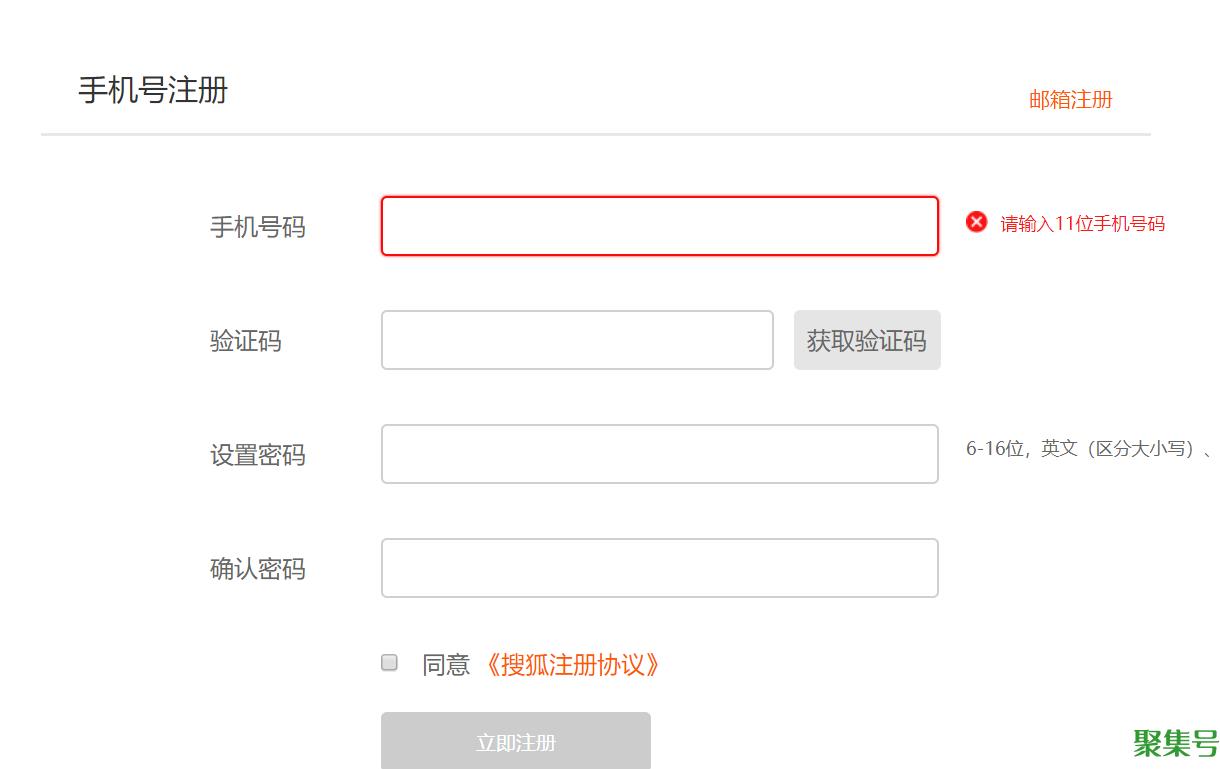Viewport: 1220px width, 769px height.
Task: Click the green 聚集号 watermark logo
Action: point(1176,743)
